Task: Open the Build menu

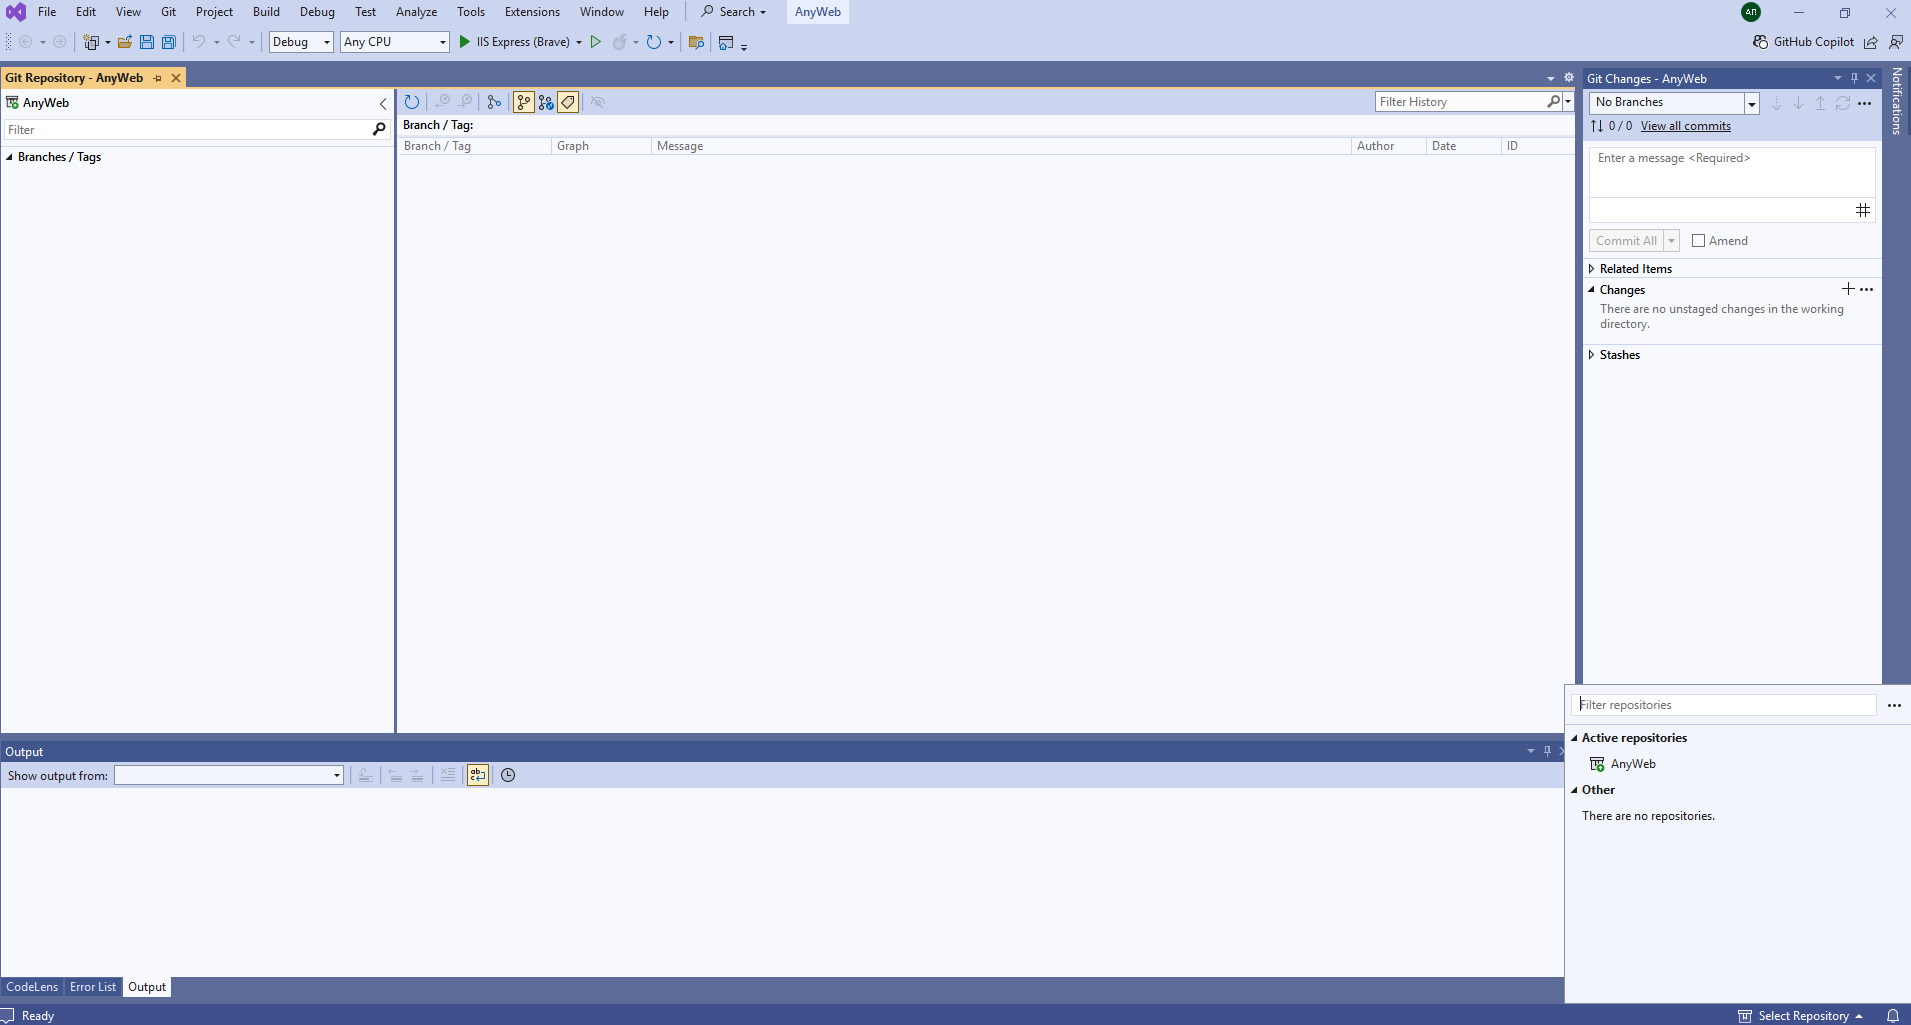Action: coord(266,12)
